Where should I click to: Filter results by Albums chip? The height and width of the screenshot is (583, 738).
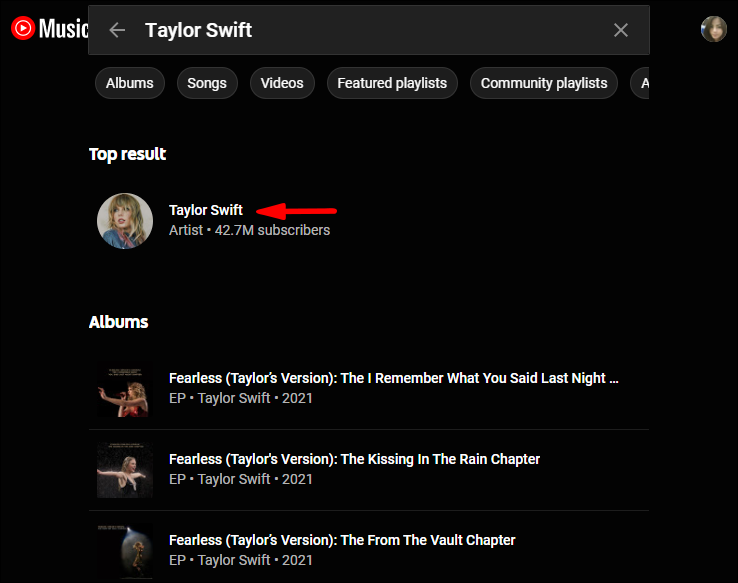pyautogui.click(x=129, y=83)
